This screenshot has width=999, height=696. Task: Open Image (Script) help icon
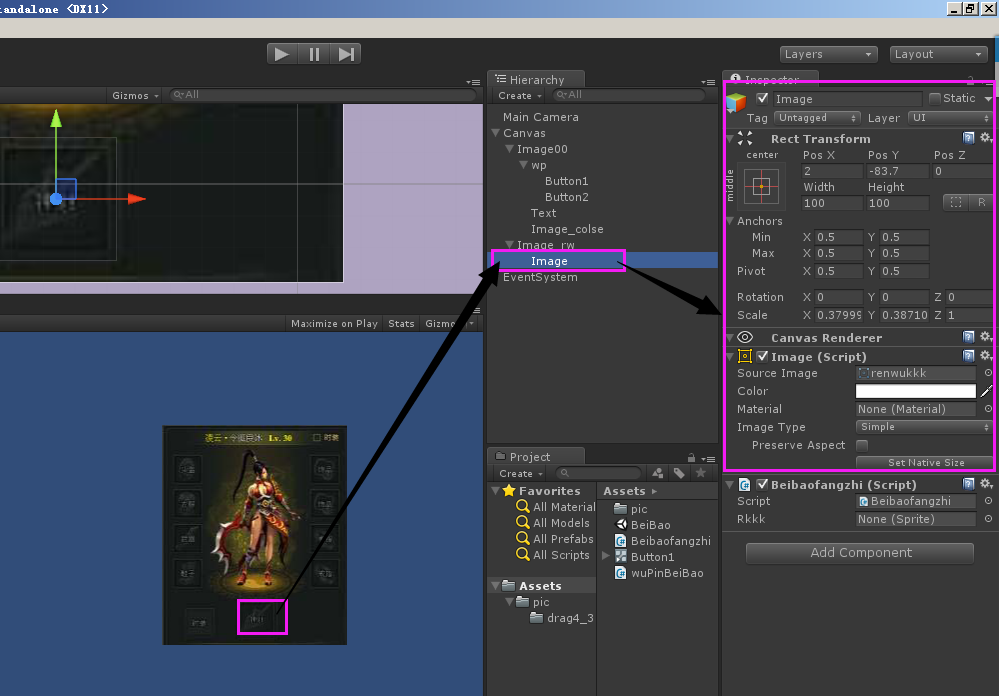click(x=968, y=356)
